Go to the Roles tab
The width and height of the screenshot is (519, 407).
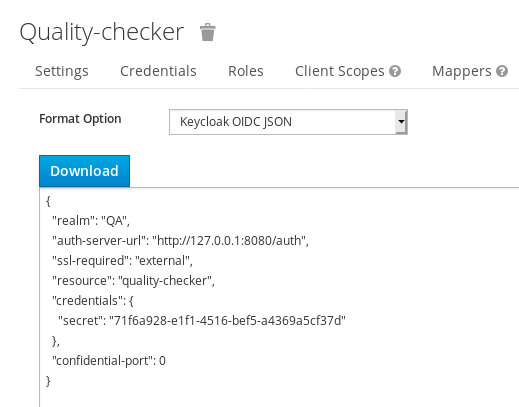[x=246, y=71]
